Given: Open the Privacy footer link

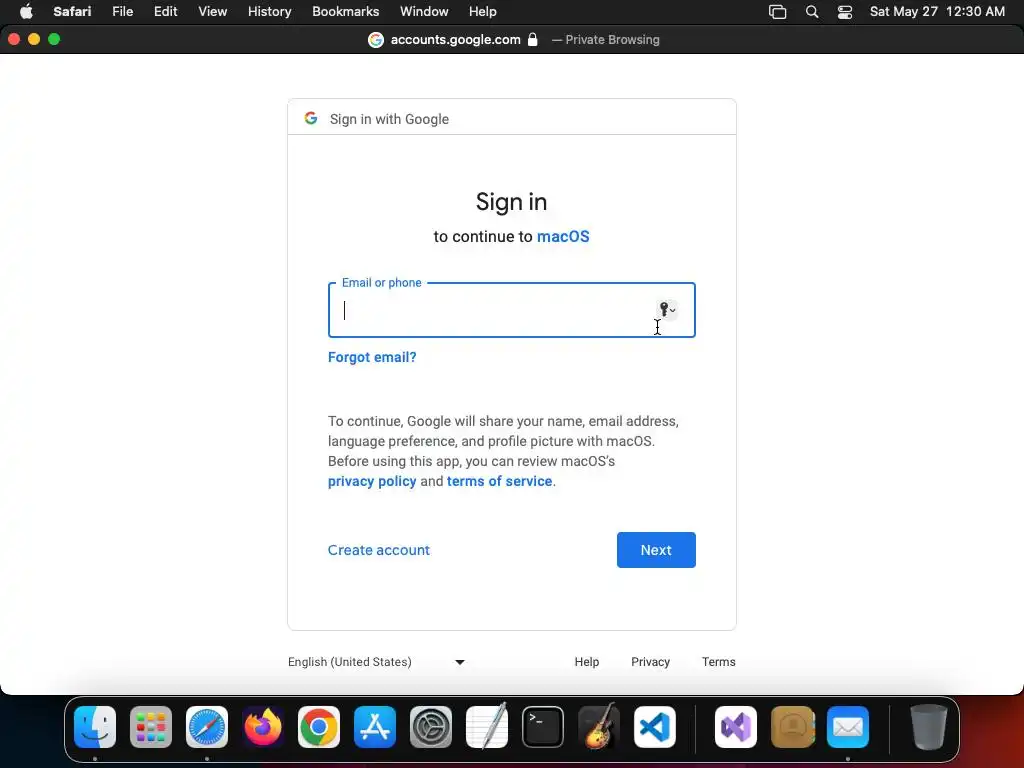Looking at the screenshot, I should [x=650, y=662].
